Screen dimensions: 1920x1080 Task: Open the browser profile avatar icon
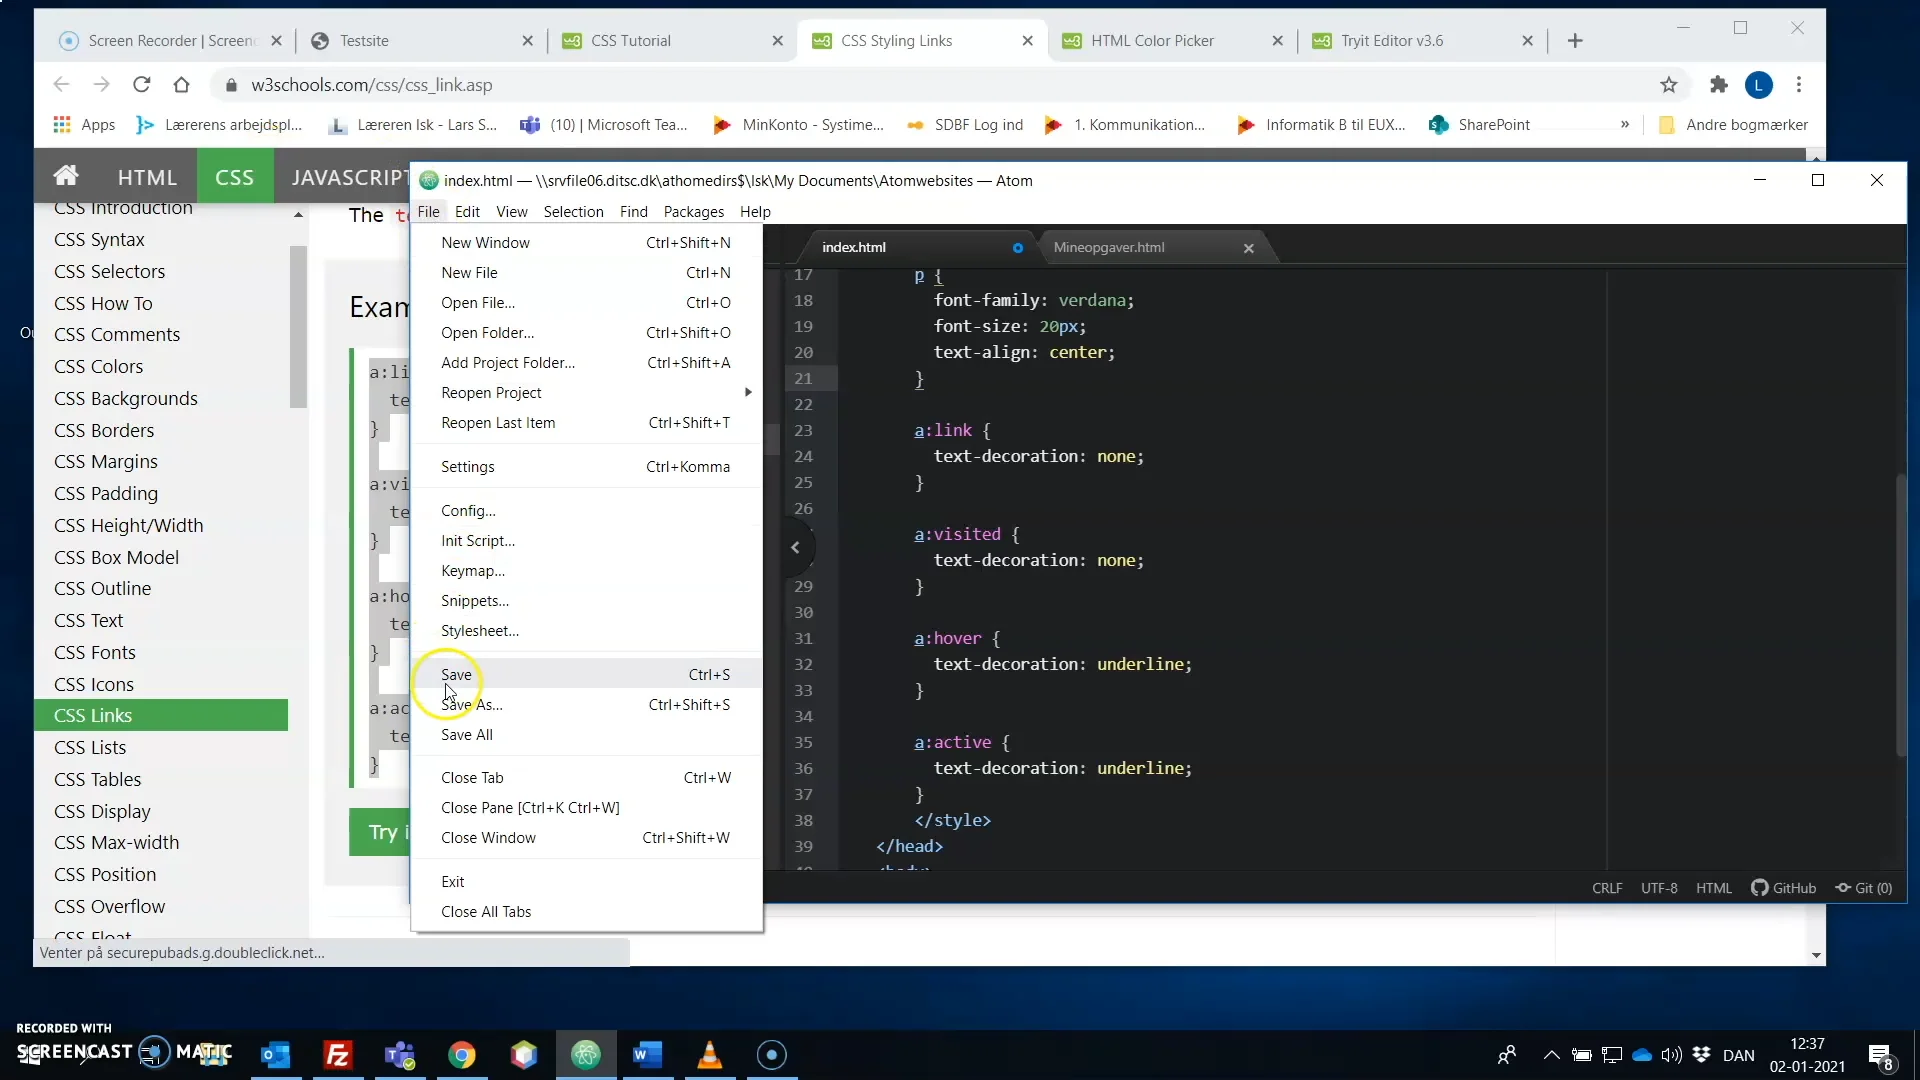pyautogui.click(x=1759, y=85)
